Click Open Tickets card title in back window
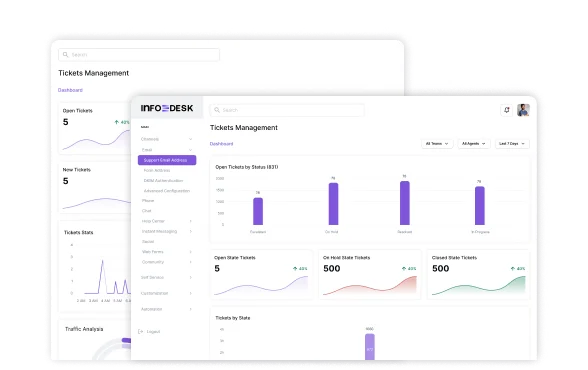 78,111
